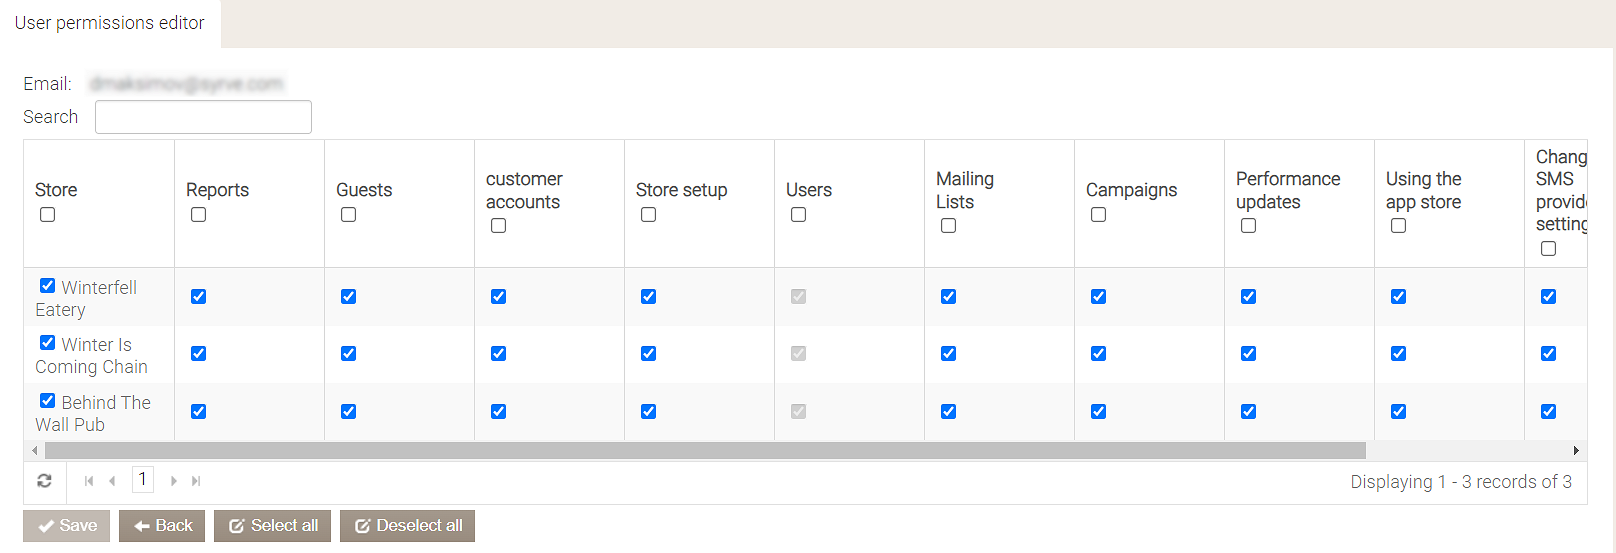Click the Select all button

click(x=272, y=526)
